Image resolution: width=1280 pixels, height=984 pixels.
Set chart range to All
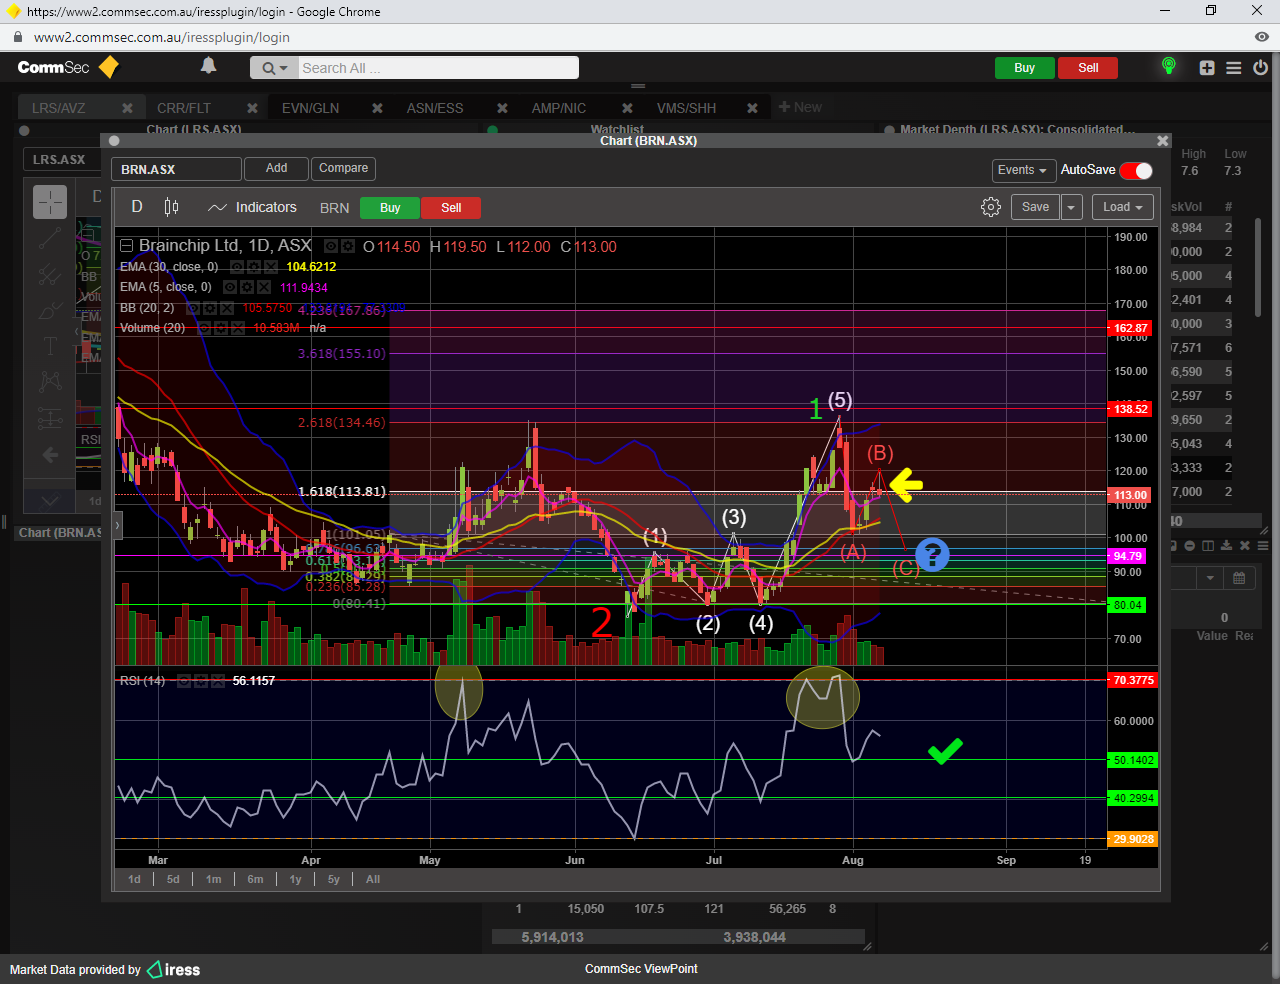coord(373,879)
